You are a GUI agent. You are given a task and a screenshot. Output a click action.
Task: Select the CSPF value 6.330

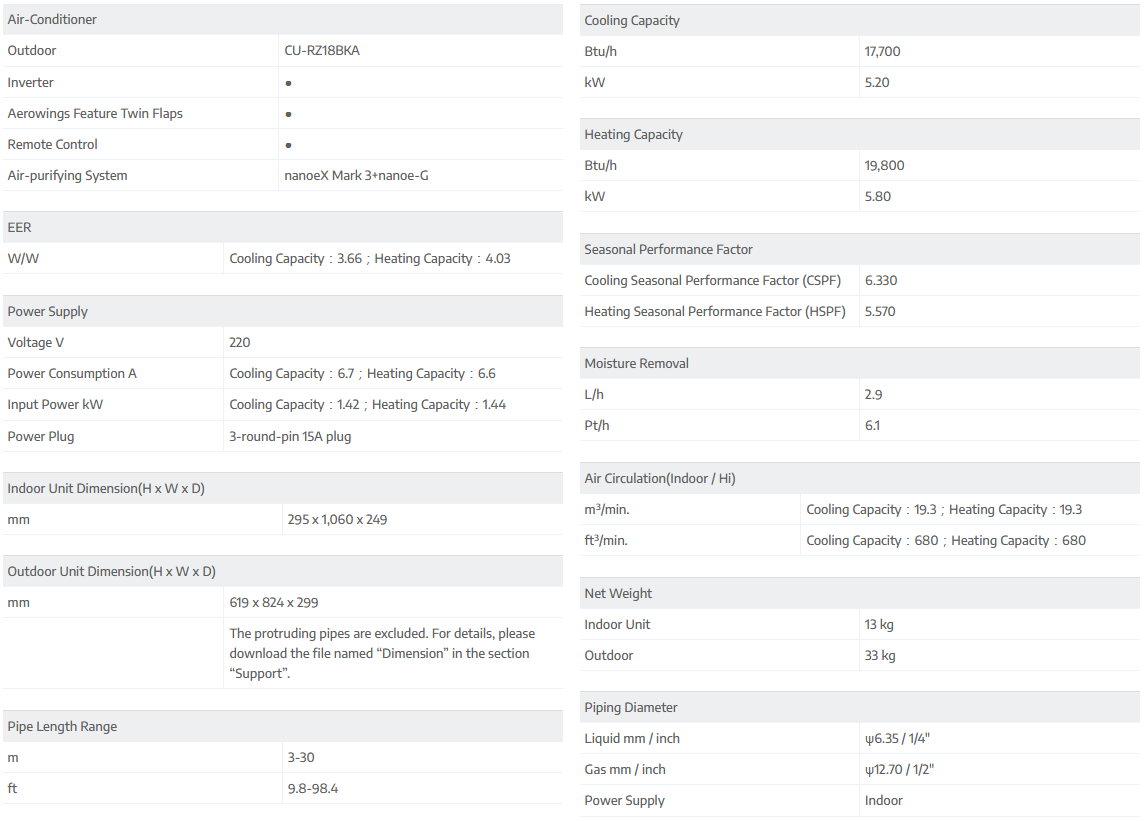(x=881, y=281)
